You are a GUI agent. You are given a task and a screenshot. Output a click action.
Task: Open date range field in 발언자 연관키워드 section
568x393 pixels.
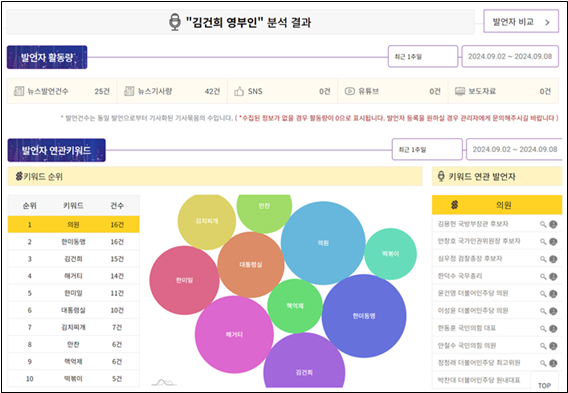[x=514, y=149]
